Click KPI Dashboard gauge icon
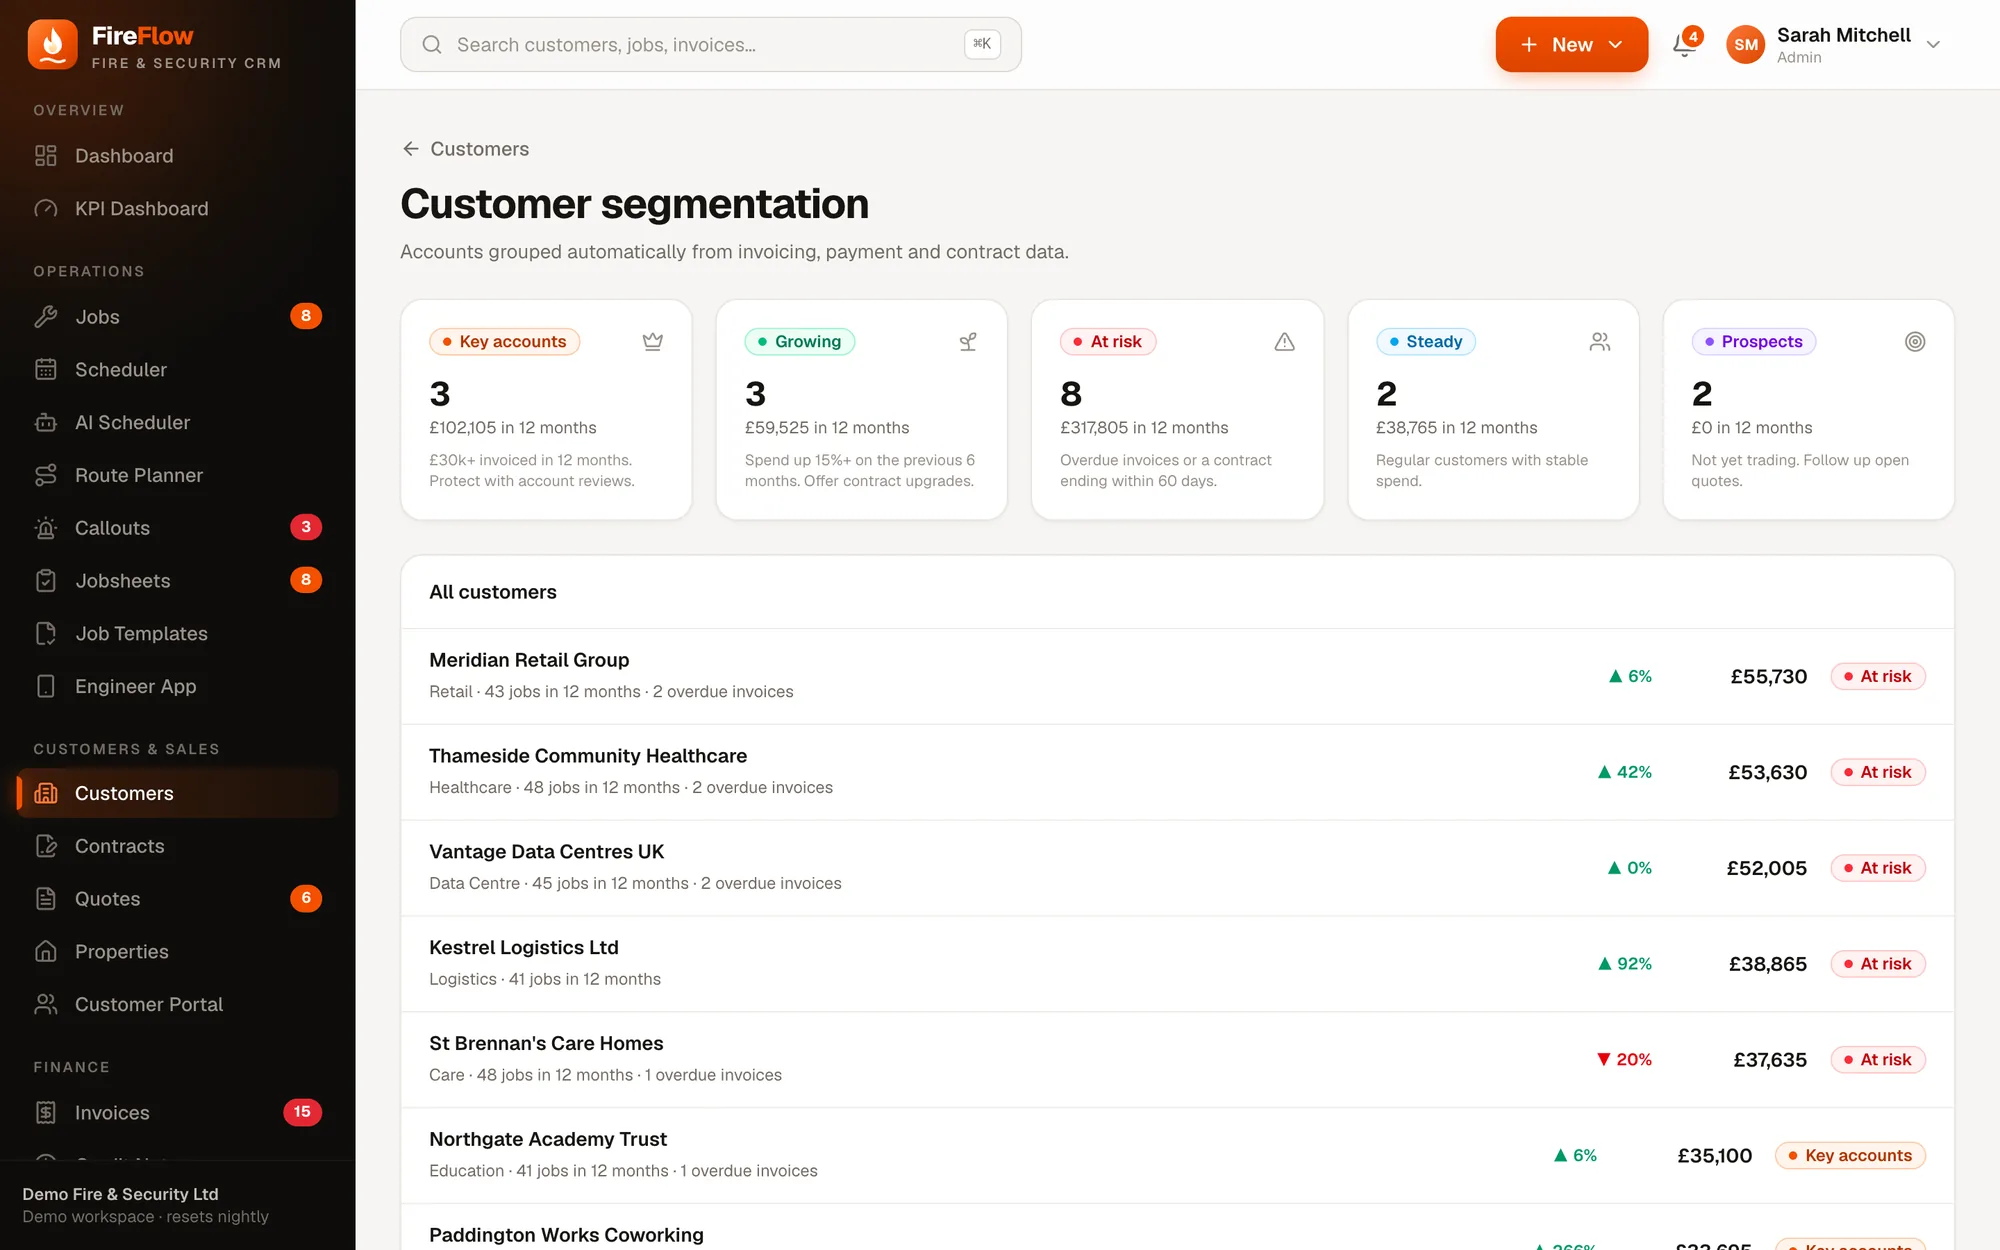The image size is (2000, 1250). pos(46,209)
